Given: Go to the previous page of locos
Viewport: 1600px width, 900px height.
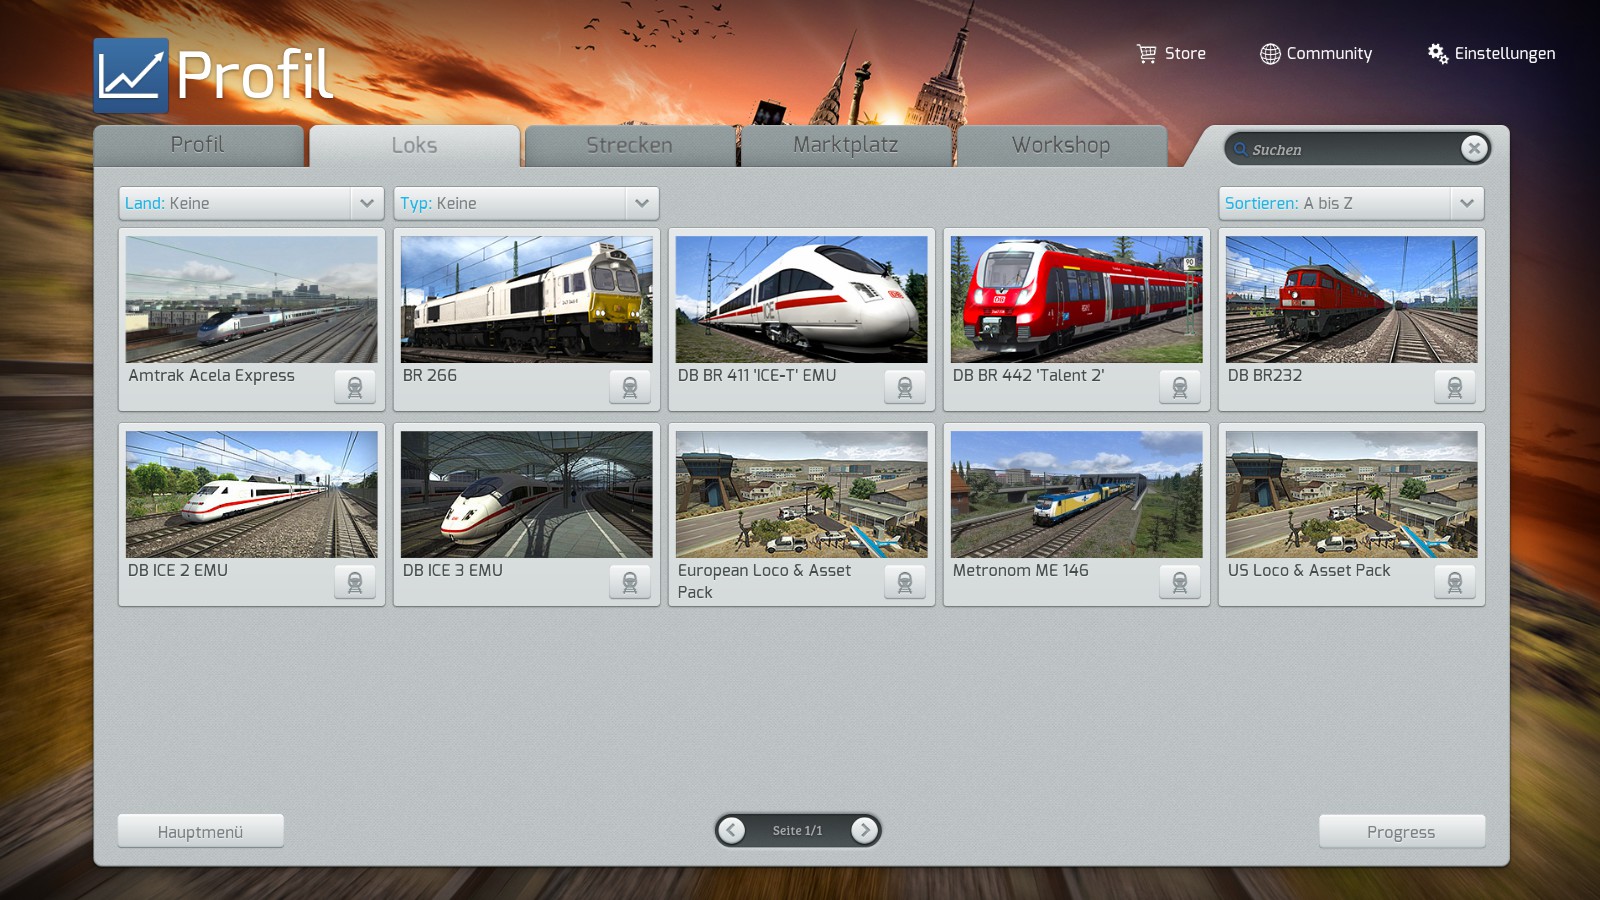Looking at the screenshot, I should [x=732, y=830].
